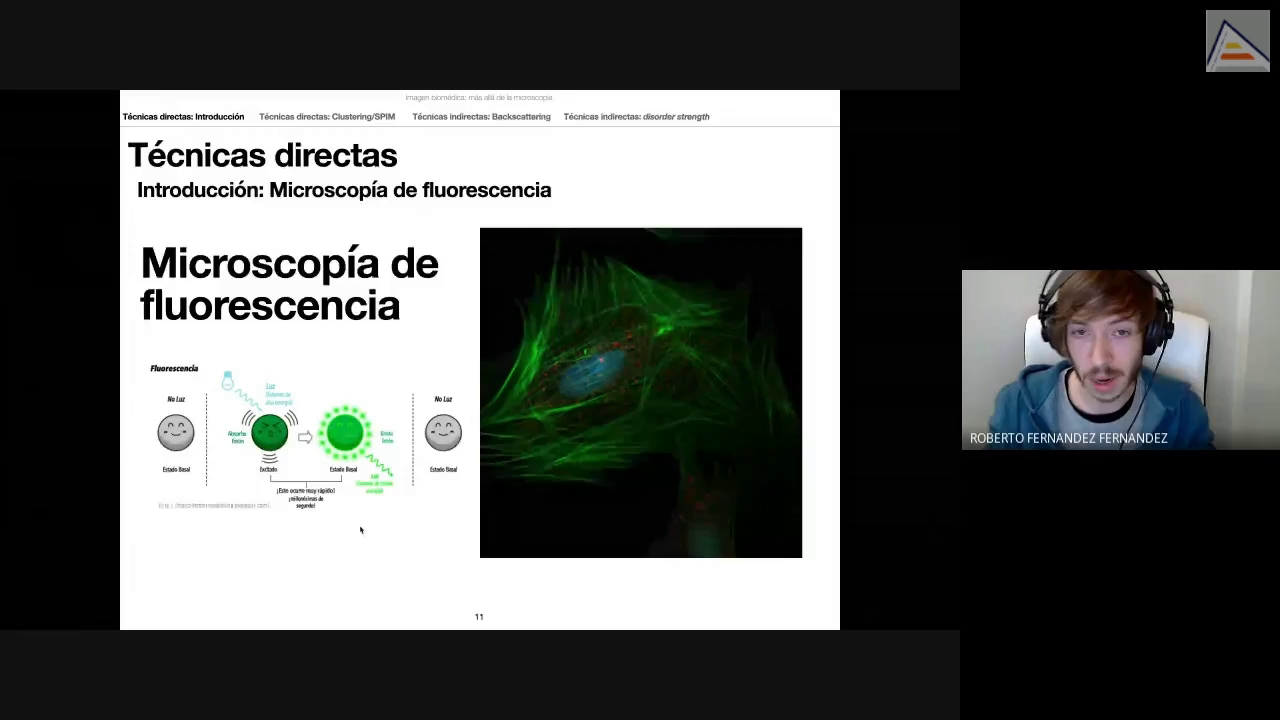1280x720 pixels.
Task: Click the slide number 11
Action: (x=479, y=617)
